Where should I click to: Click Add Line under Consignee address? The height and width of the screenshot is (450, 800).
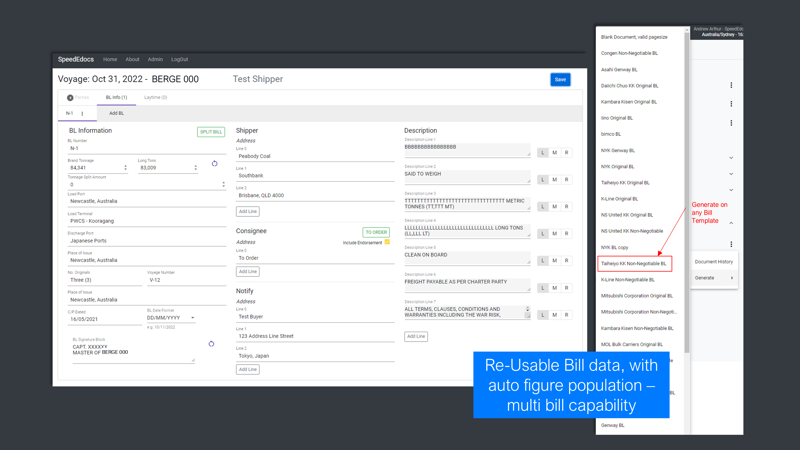tap(247, 271)
